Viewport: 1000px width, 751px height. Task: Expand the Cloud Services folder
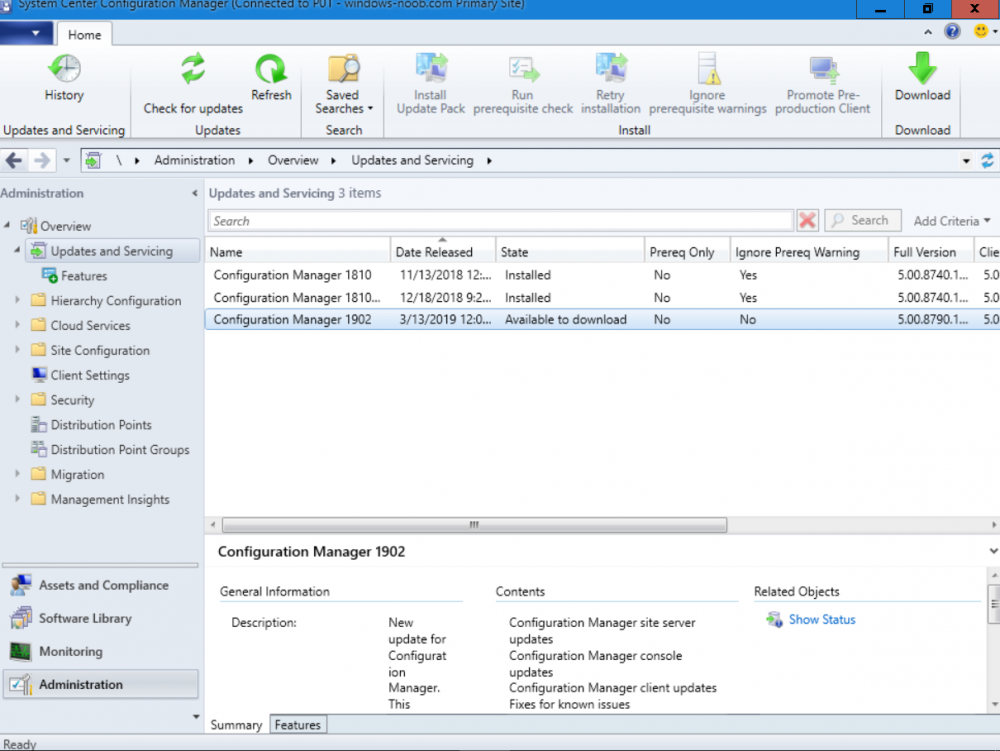click(x=18, y=324)
